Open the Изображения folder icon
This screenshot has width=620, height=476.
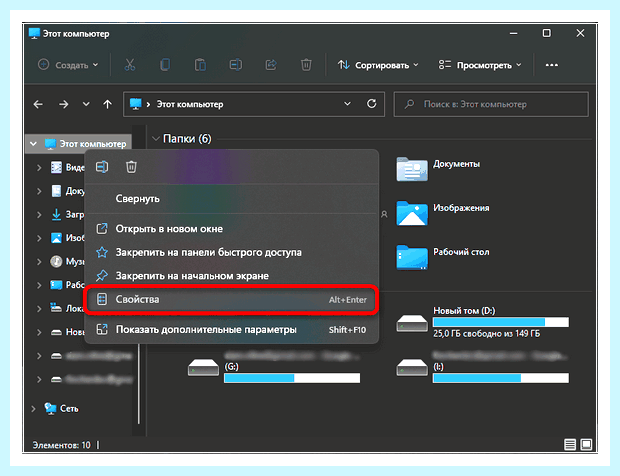pos(412,213)
